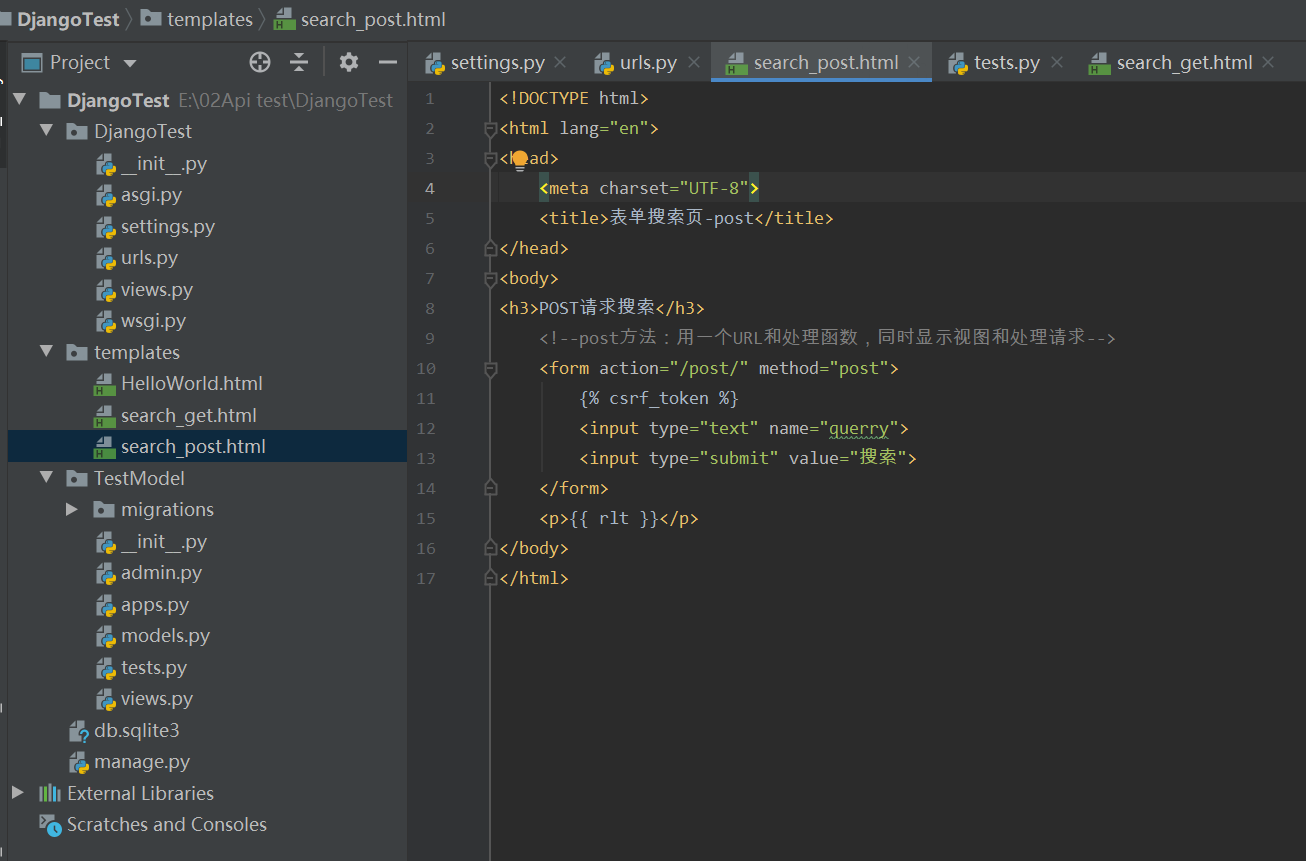Switch to the search_get.html editor tab
The height and width of the screenshot is (861, 1306).
[x=1171, y=62]
